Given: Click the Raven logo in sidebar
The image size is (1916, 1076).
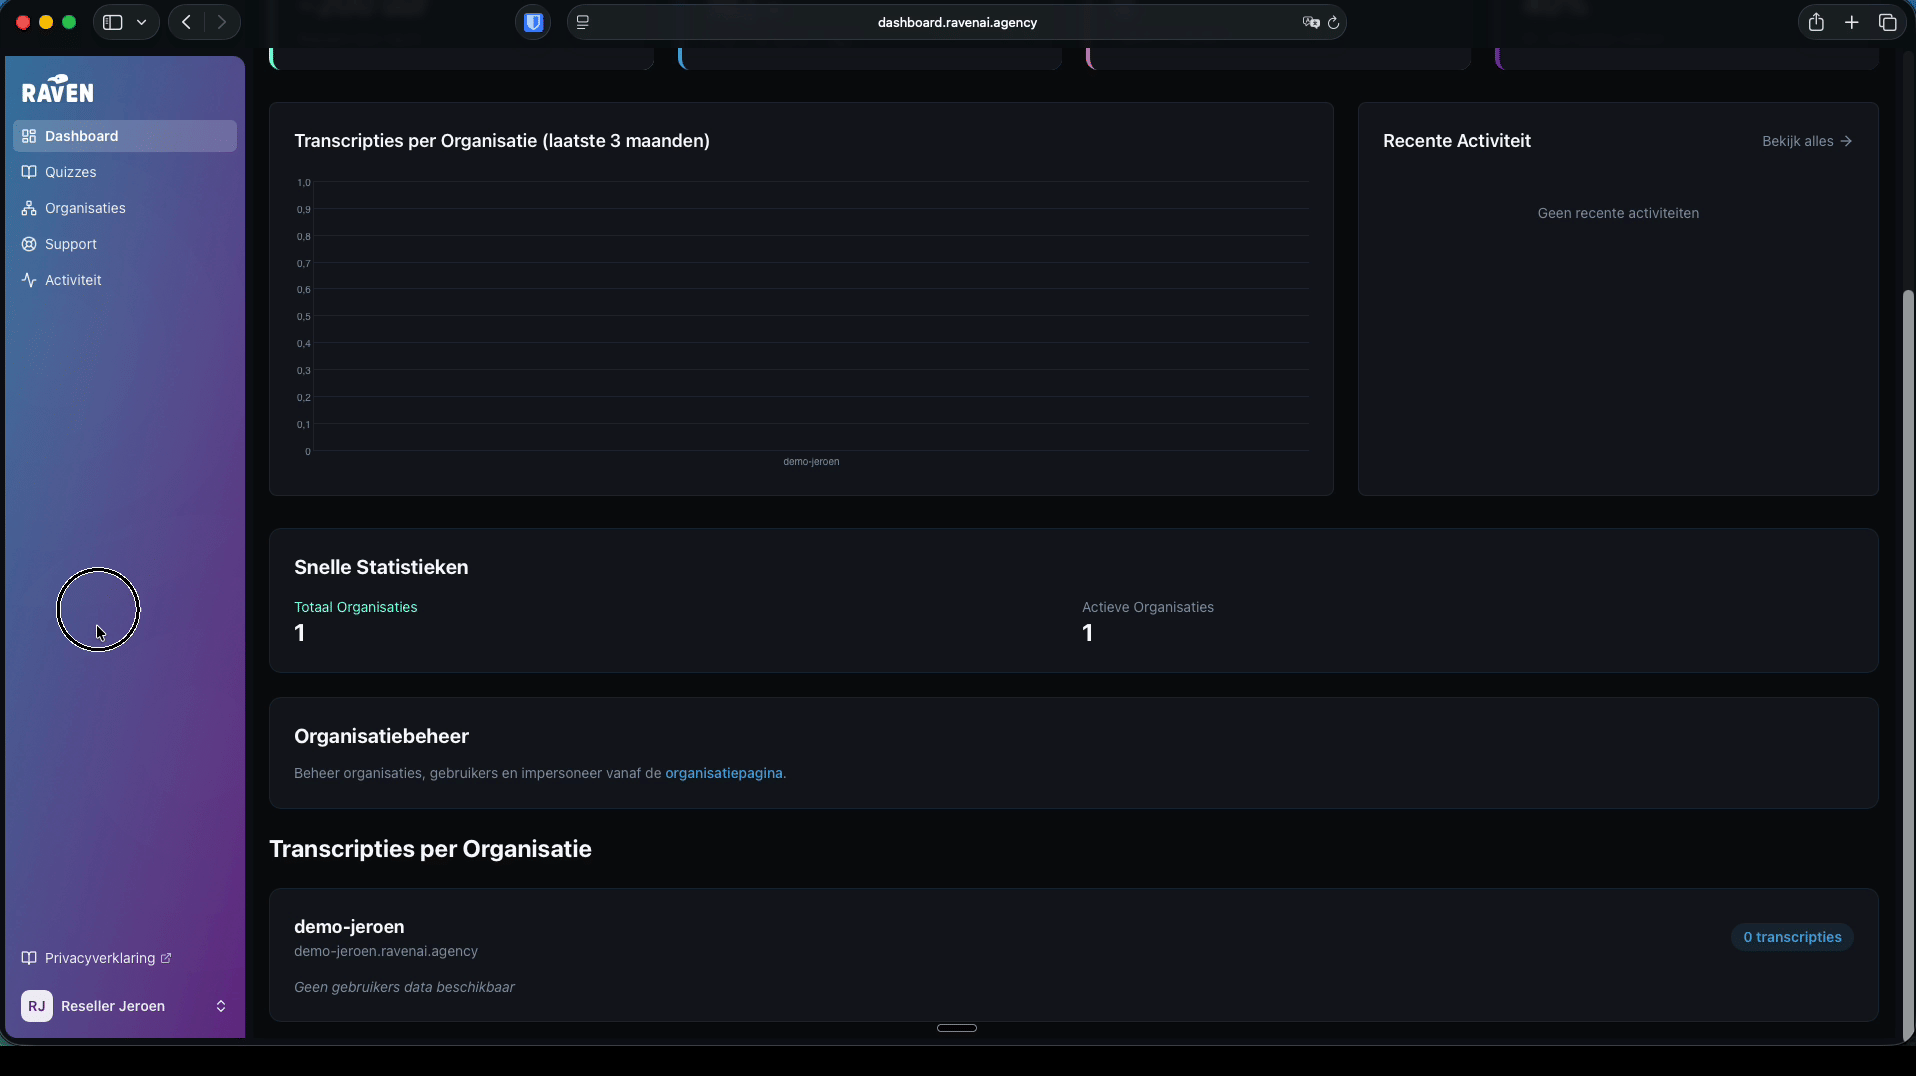Looking at the screenshot, I should [58, 90].
